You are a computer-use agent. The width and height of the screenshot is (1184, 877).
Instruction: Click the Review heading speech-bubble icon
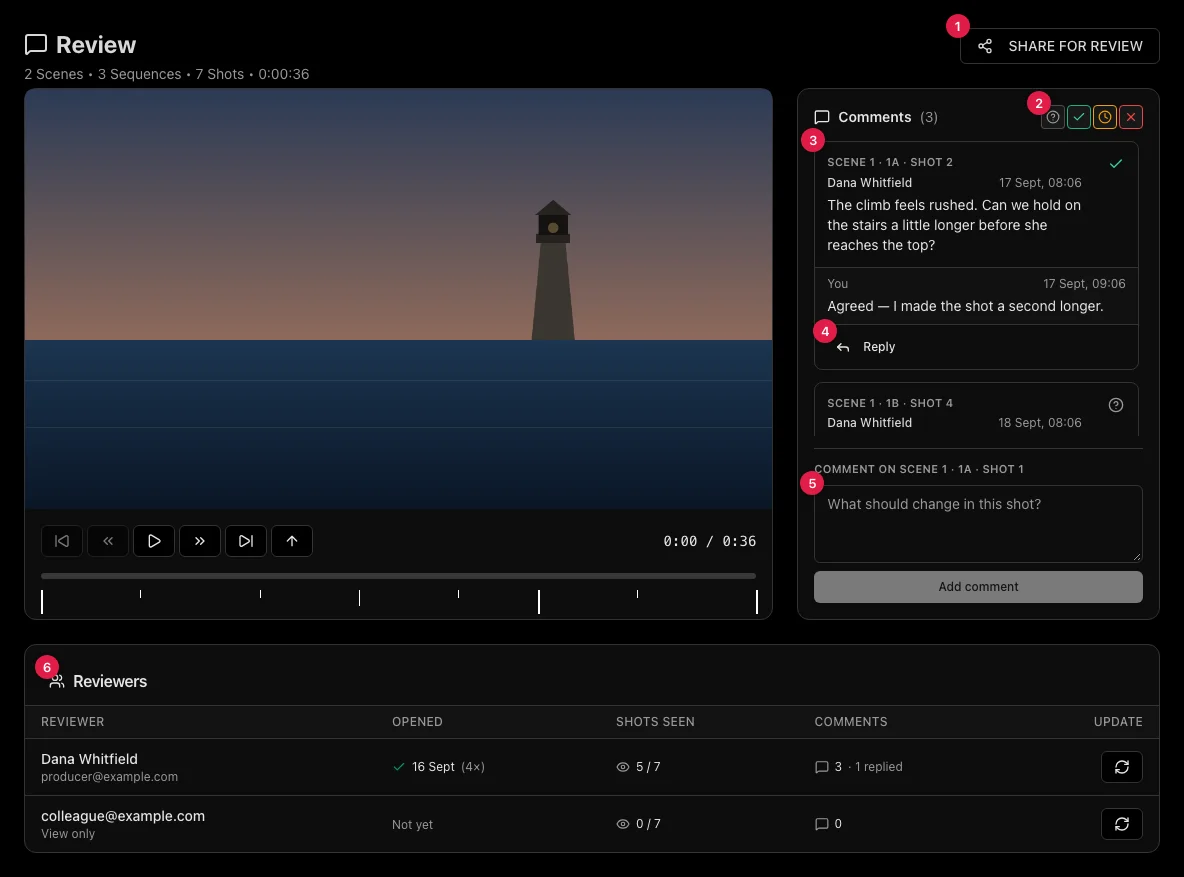tap(35, 45)
